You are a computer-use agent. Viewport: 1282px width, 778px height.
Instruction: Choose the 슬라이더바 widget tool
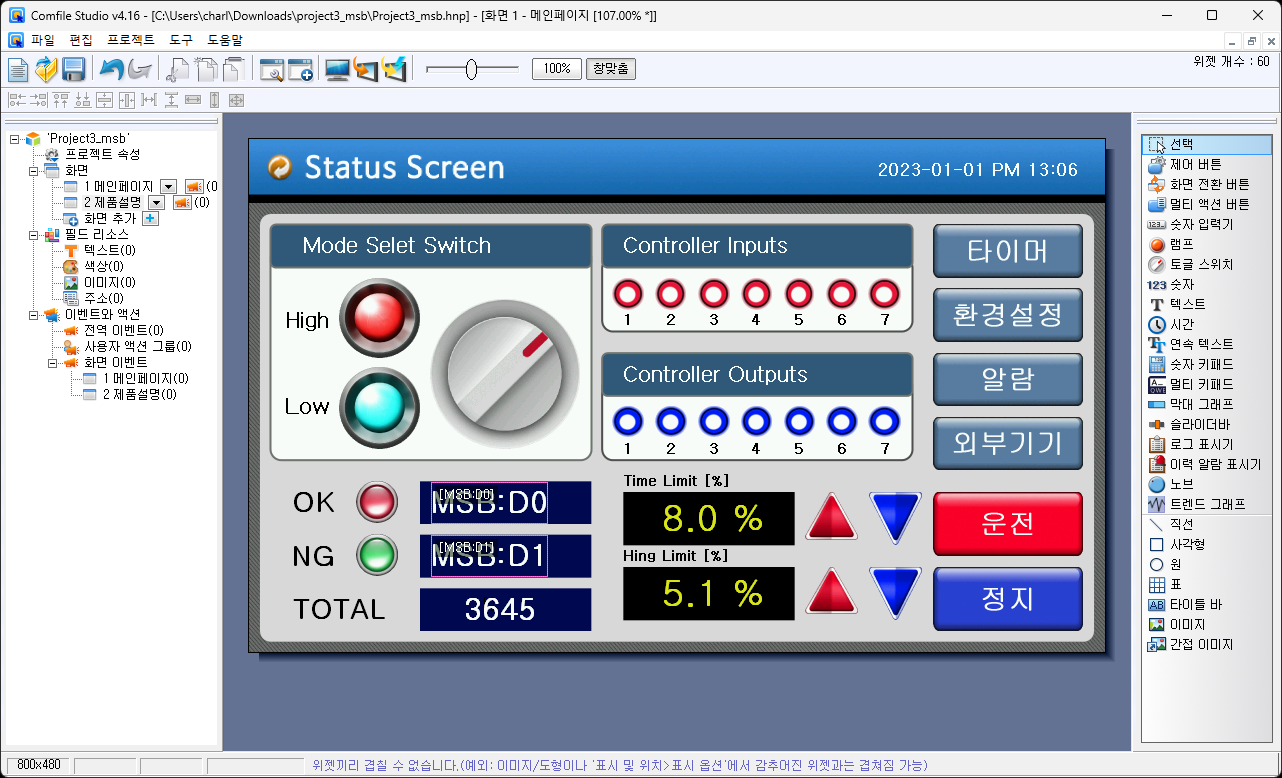point(1201,424)
